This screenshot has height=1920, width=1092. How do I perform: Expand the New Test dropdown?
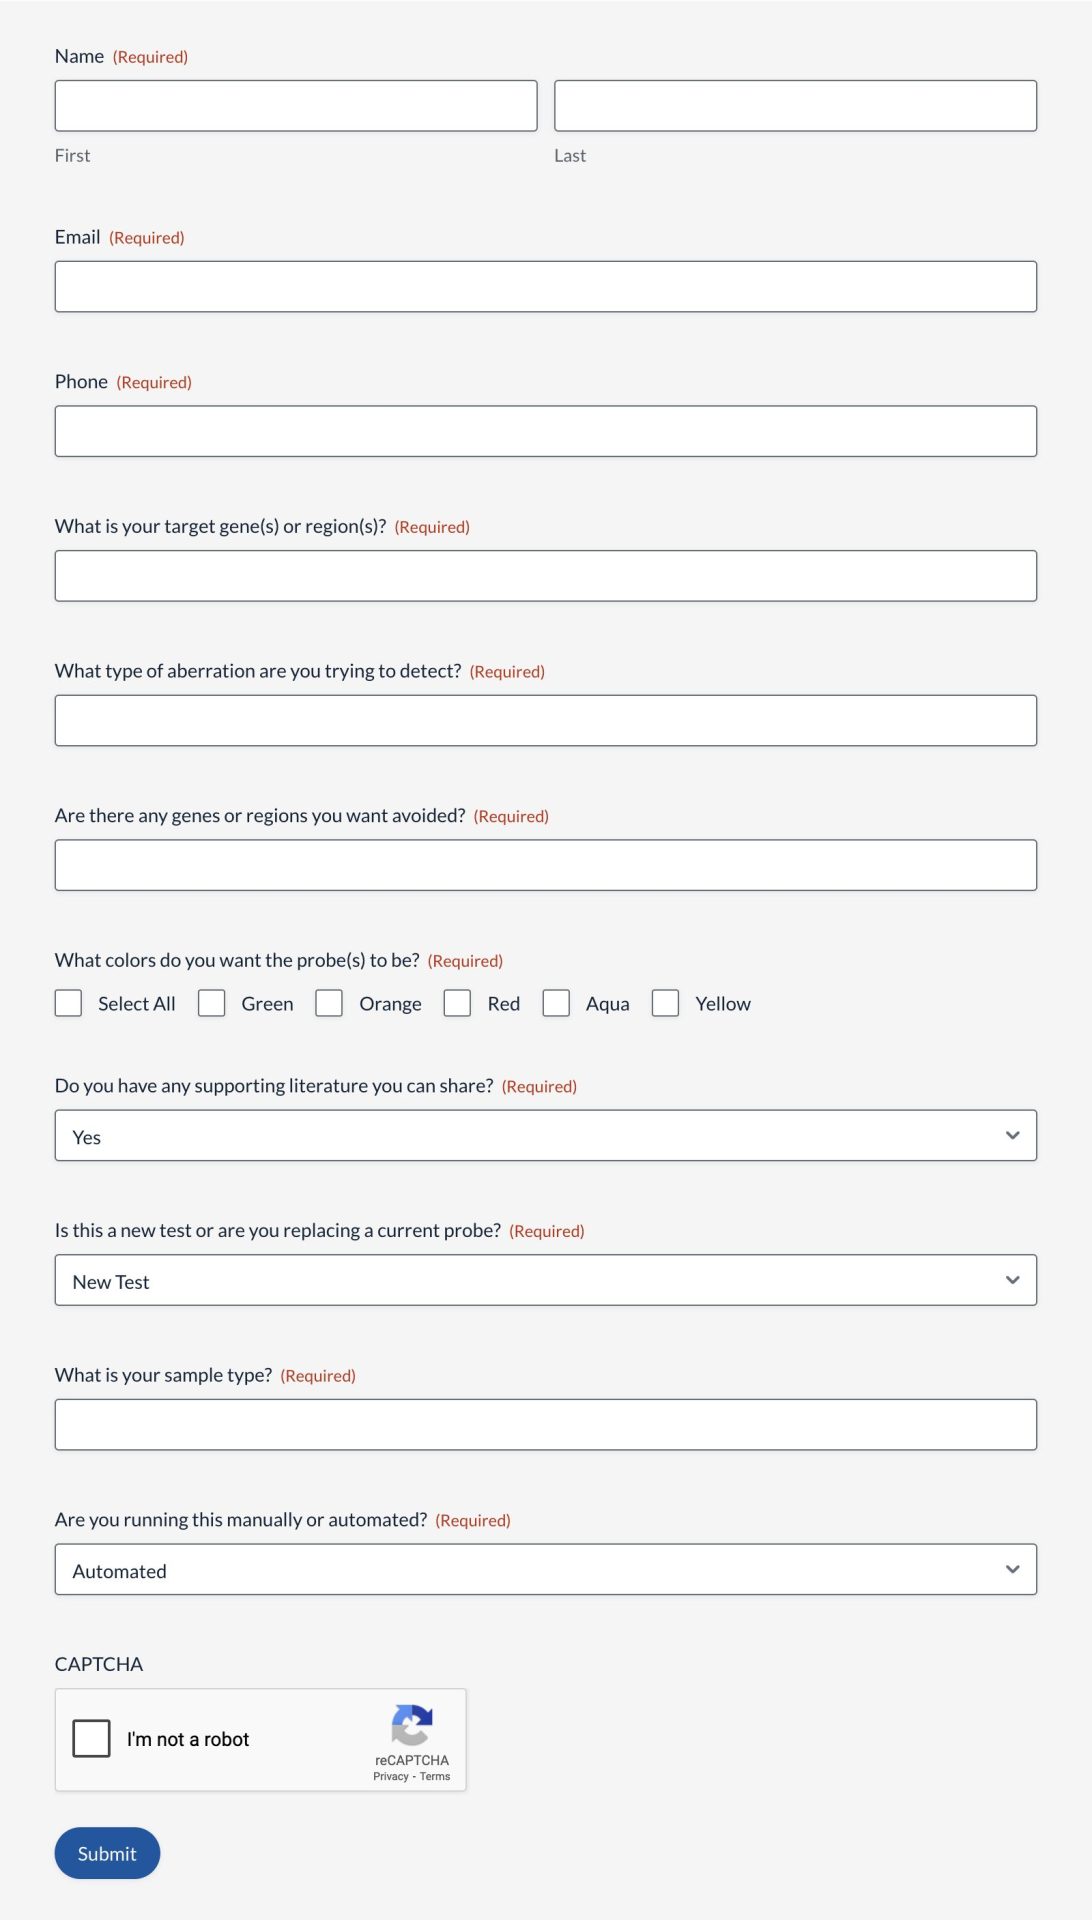545,1281
